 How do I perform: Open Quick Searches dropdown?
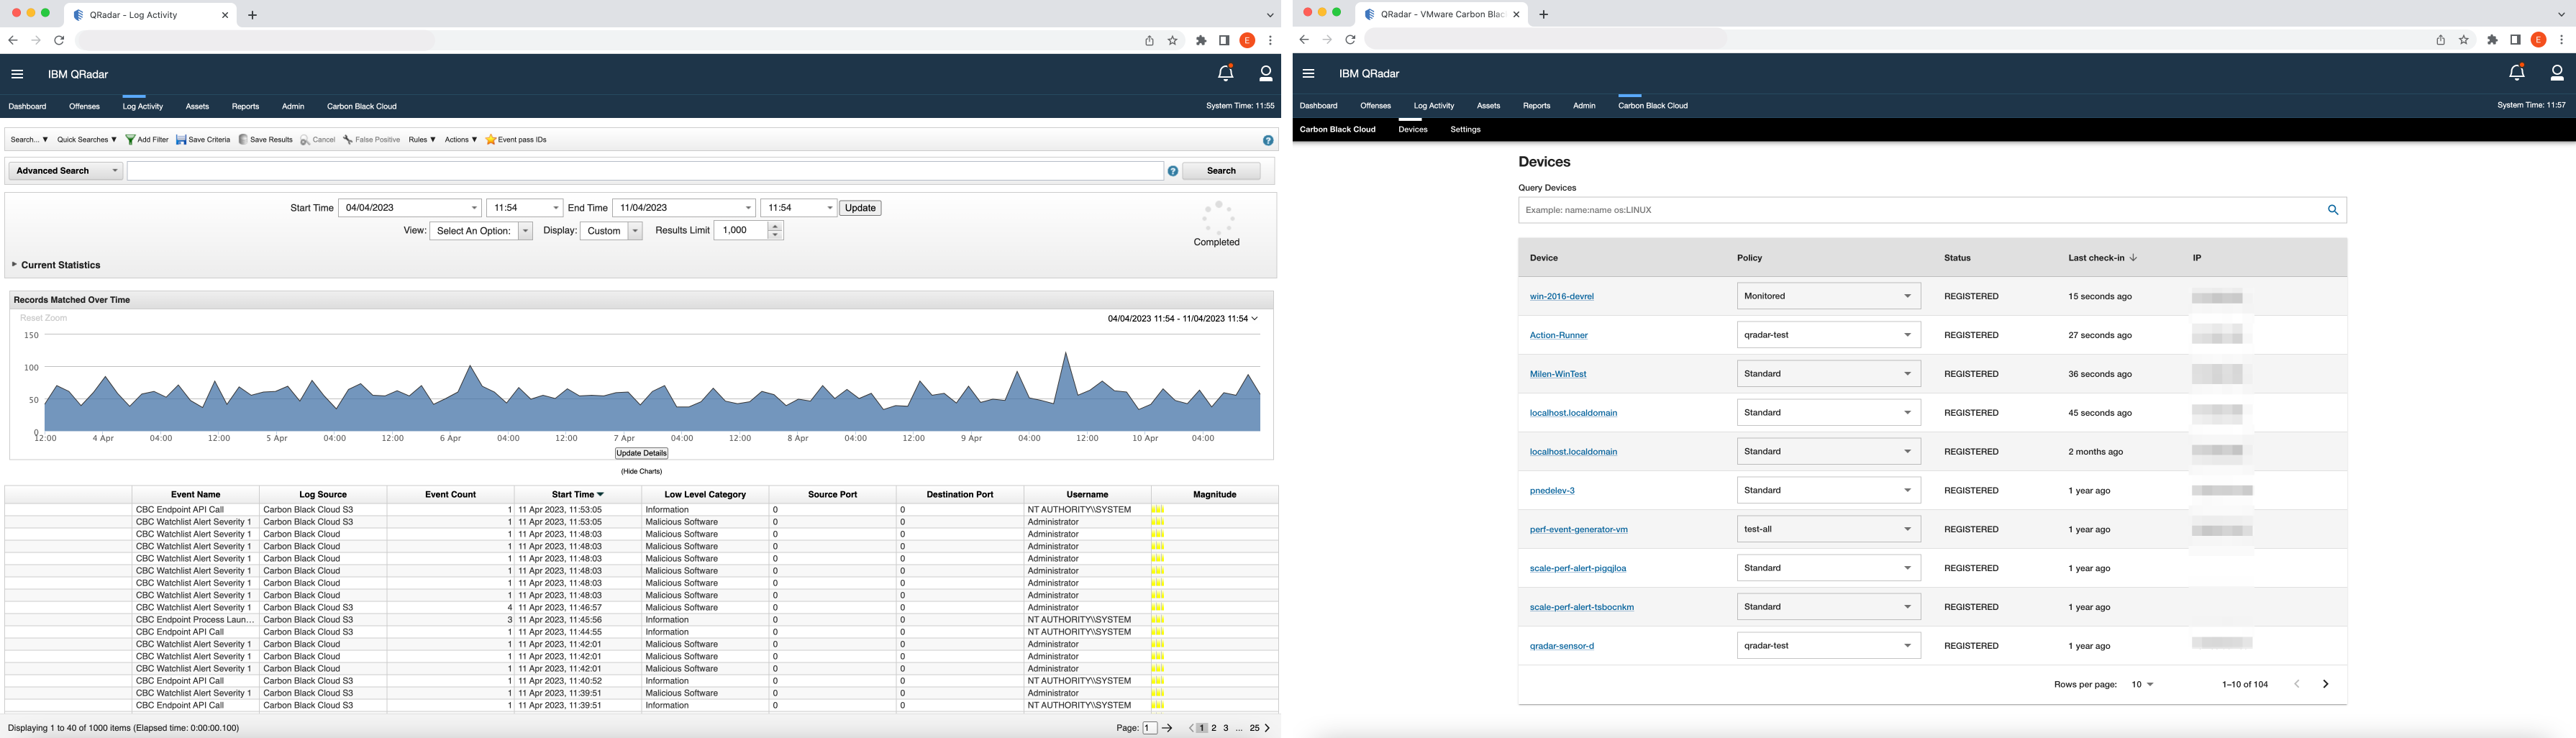click(x=86, y=140)
